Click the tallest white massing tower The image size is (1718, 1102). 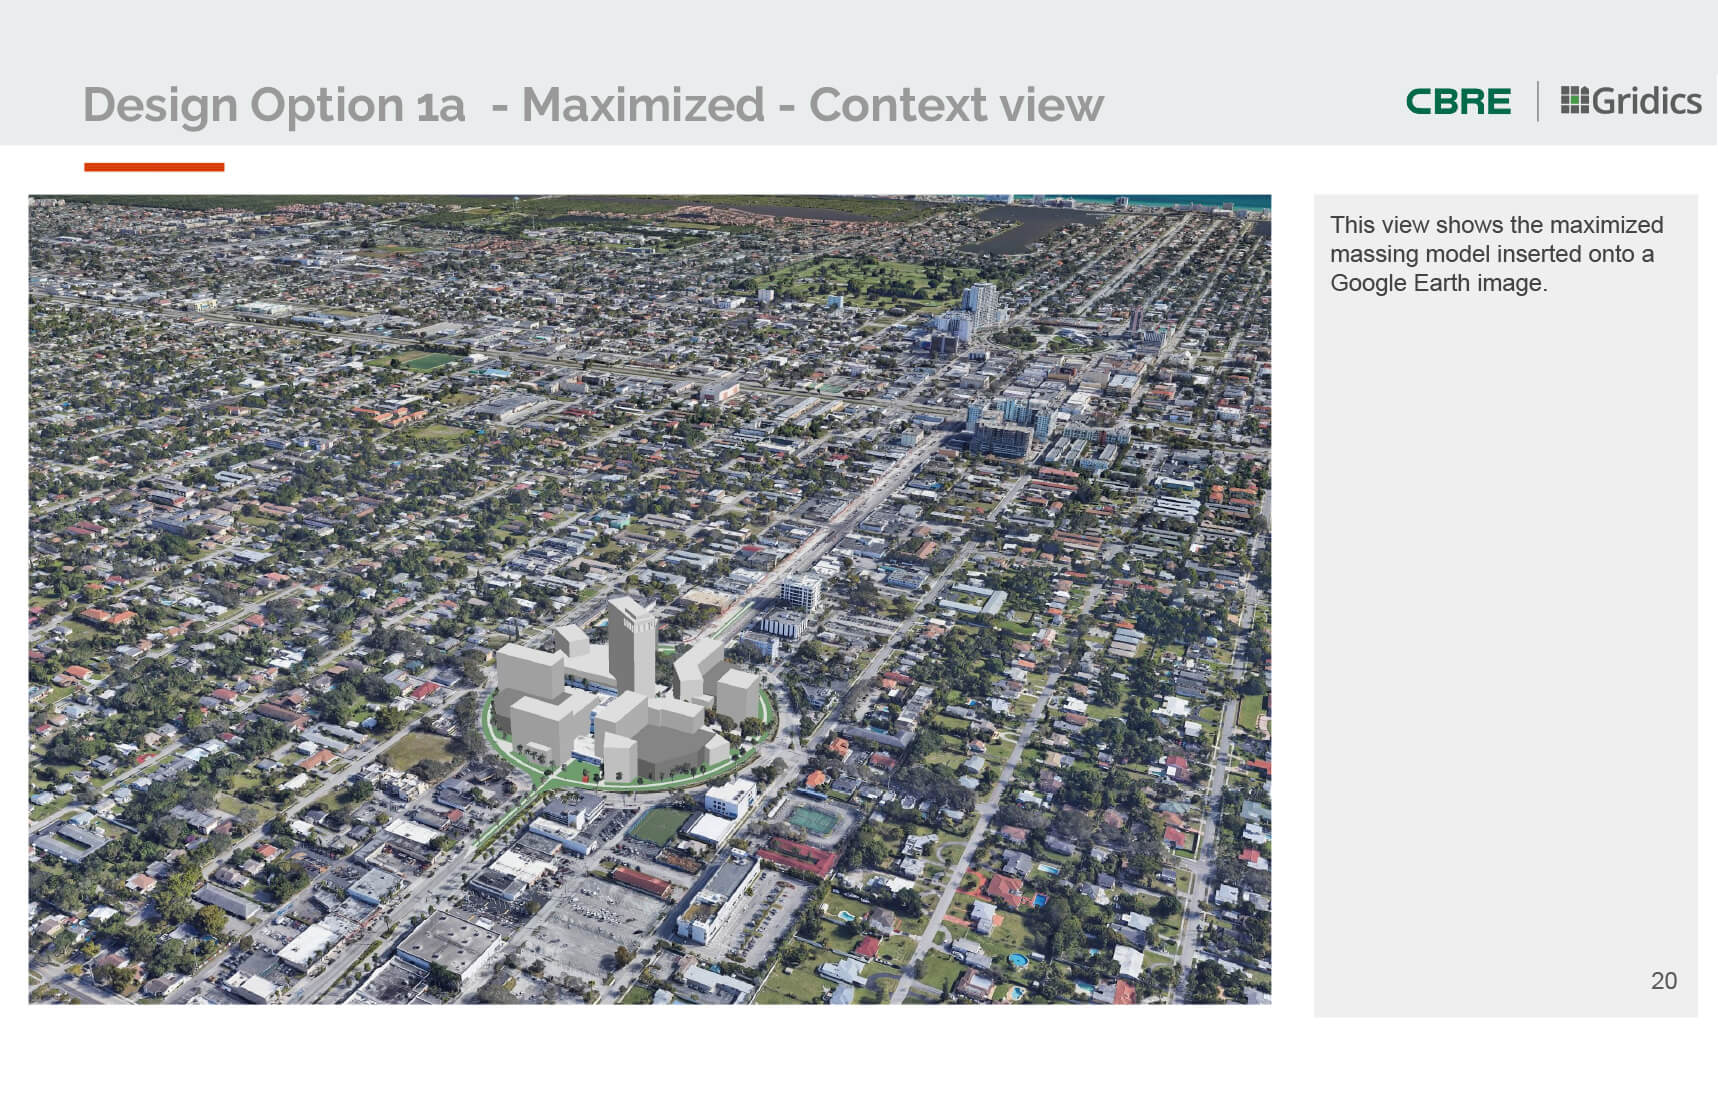(x=632, y=645)
